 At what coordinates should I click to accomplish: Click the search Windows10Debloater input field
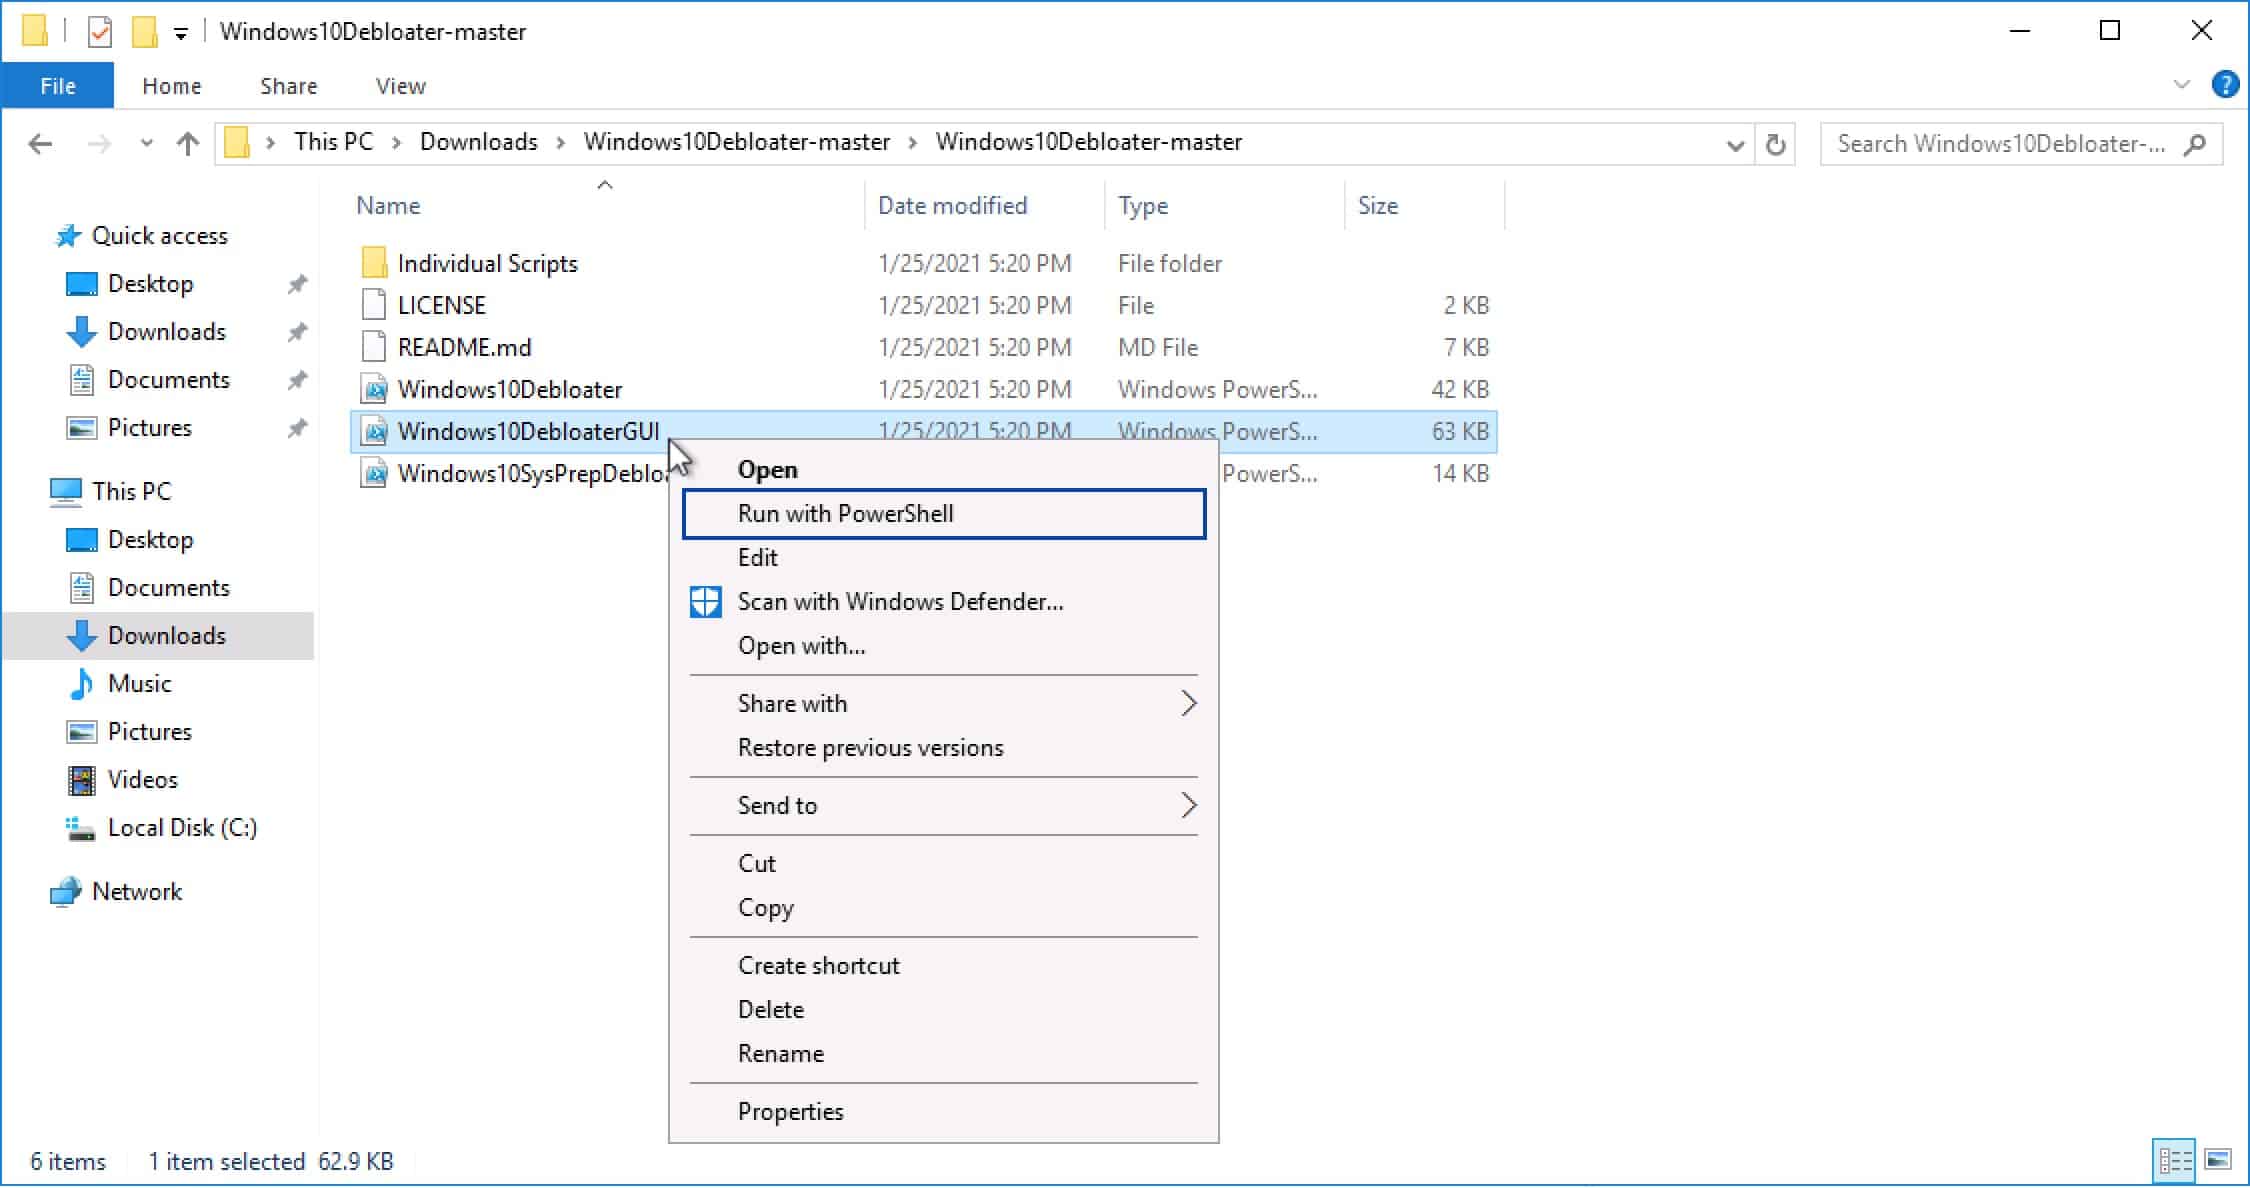click(2003, 145)
